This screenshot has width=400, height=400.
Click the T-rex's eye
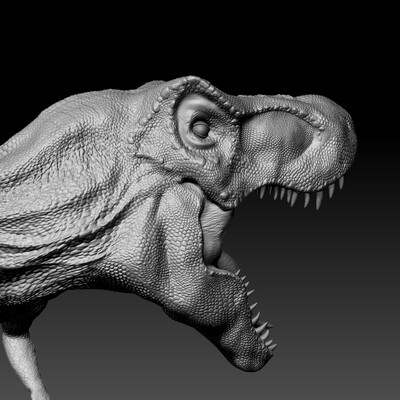[201, 129]
